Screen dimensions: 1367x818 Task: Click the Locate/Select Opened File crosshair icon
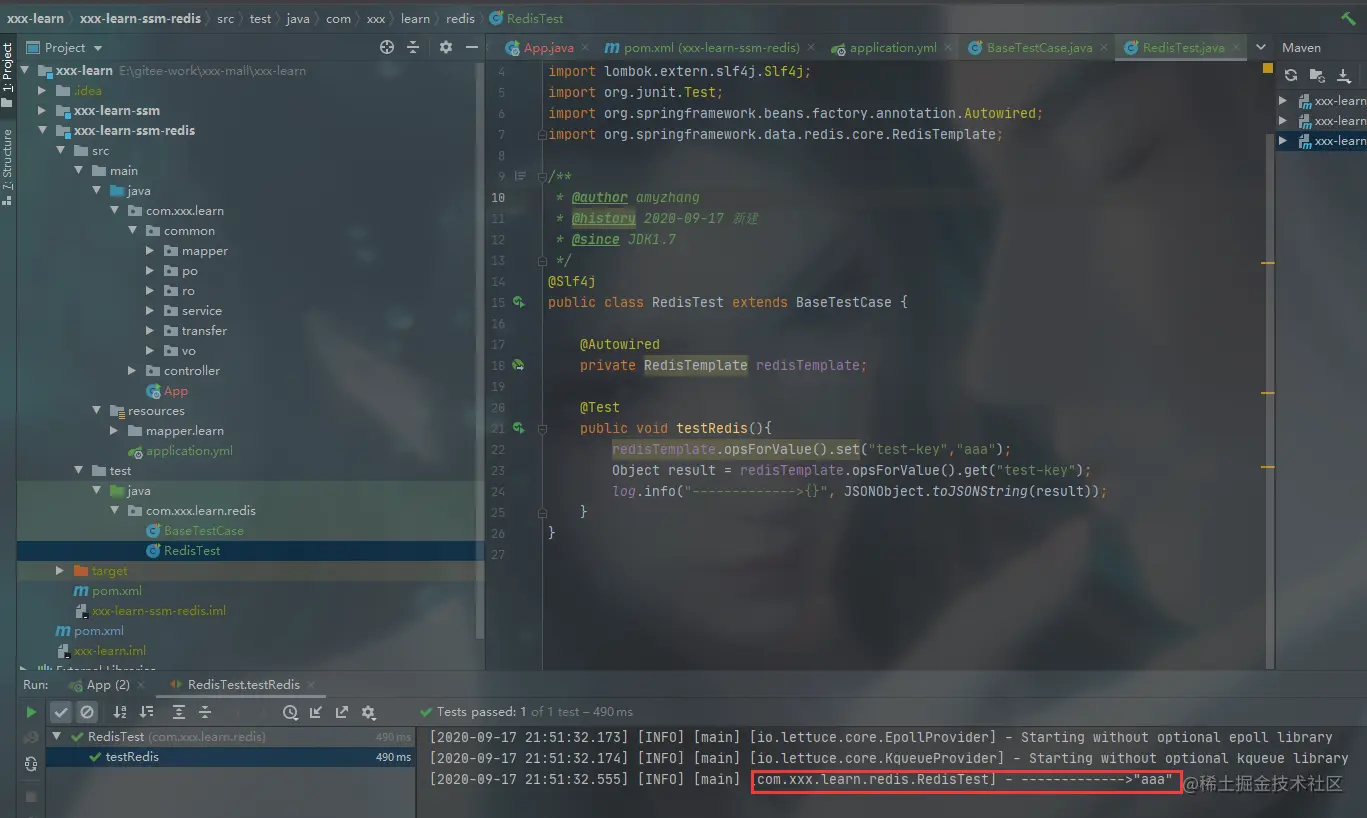point(387,47)
